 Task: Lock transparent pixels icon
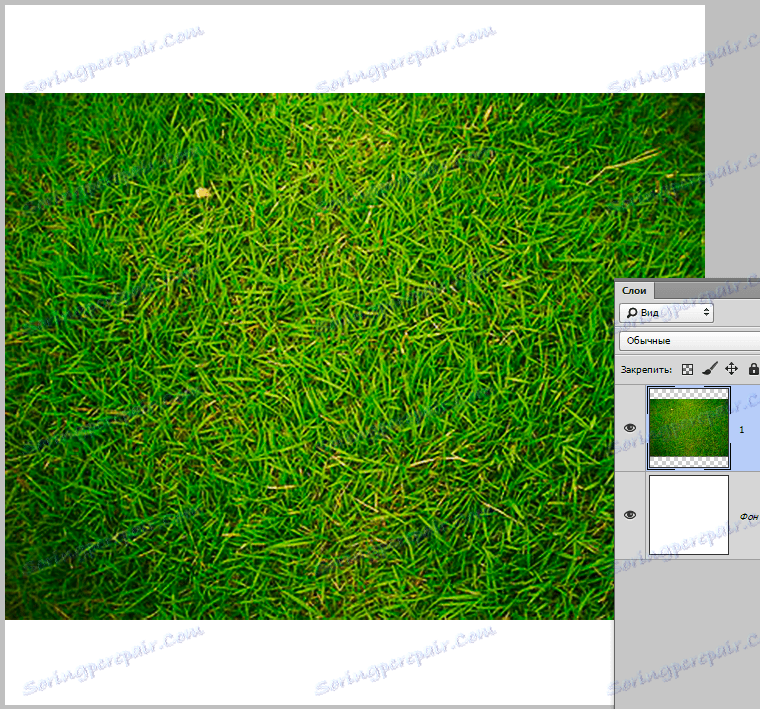687,369
